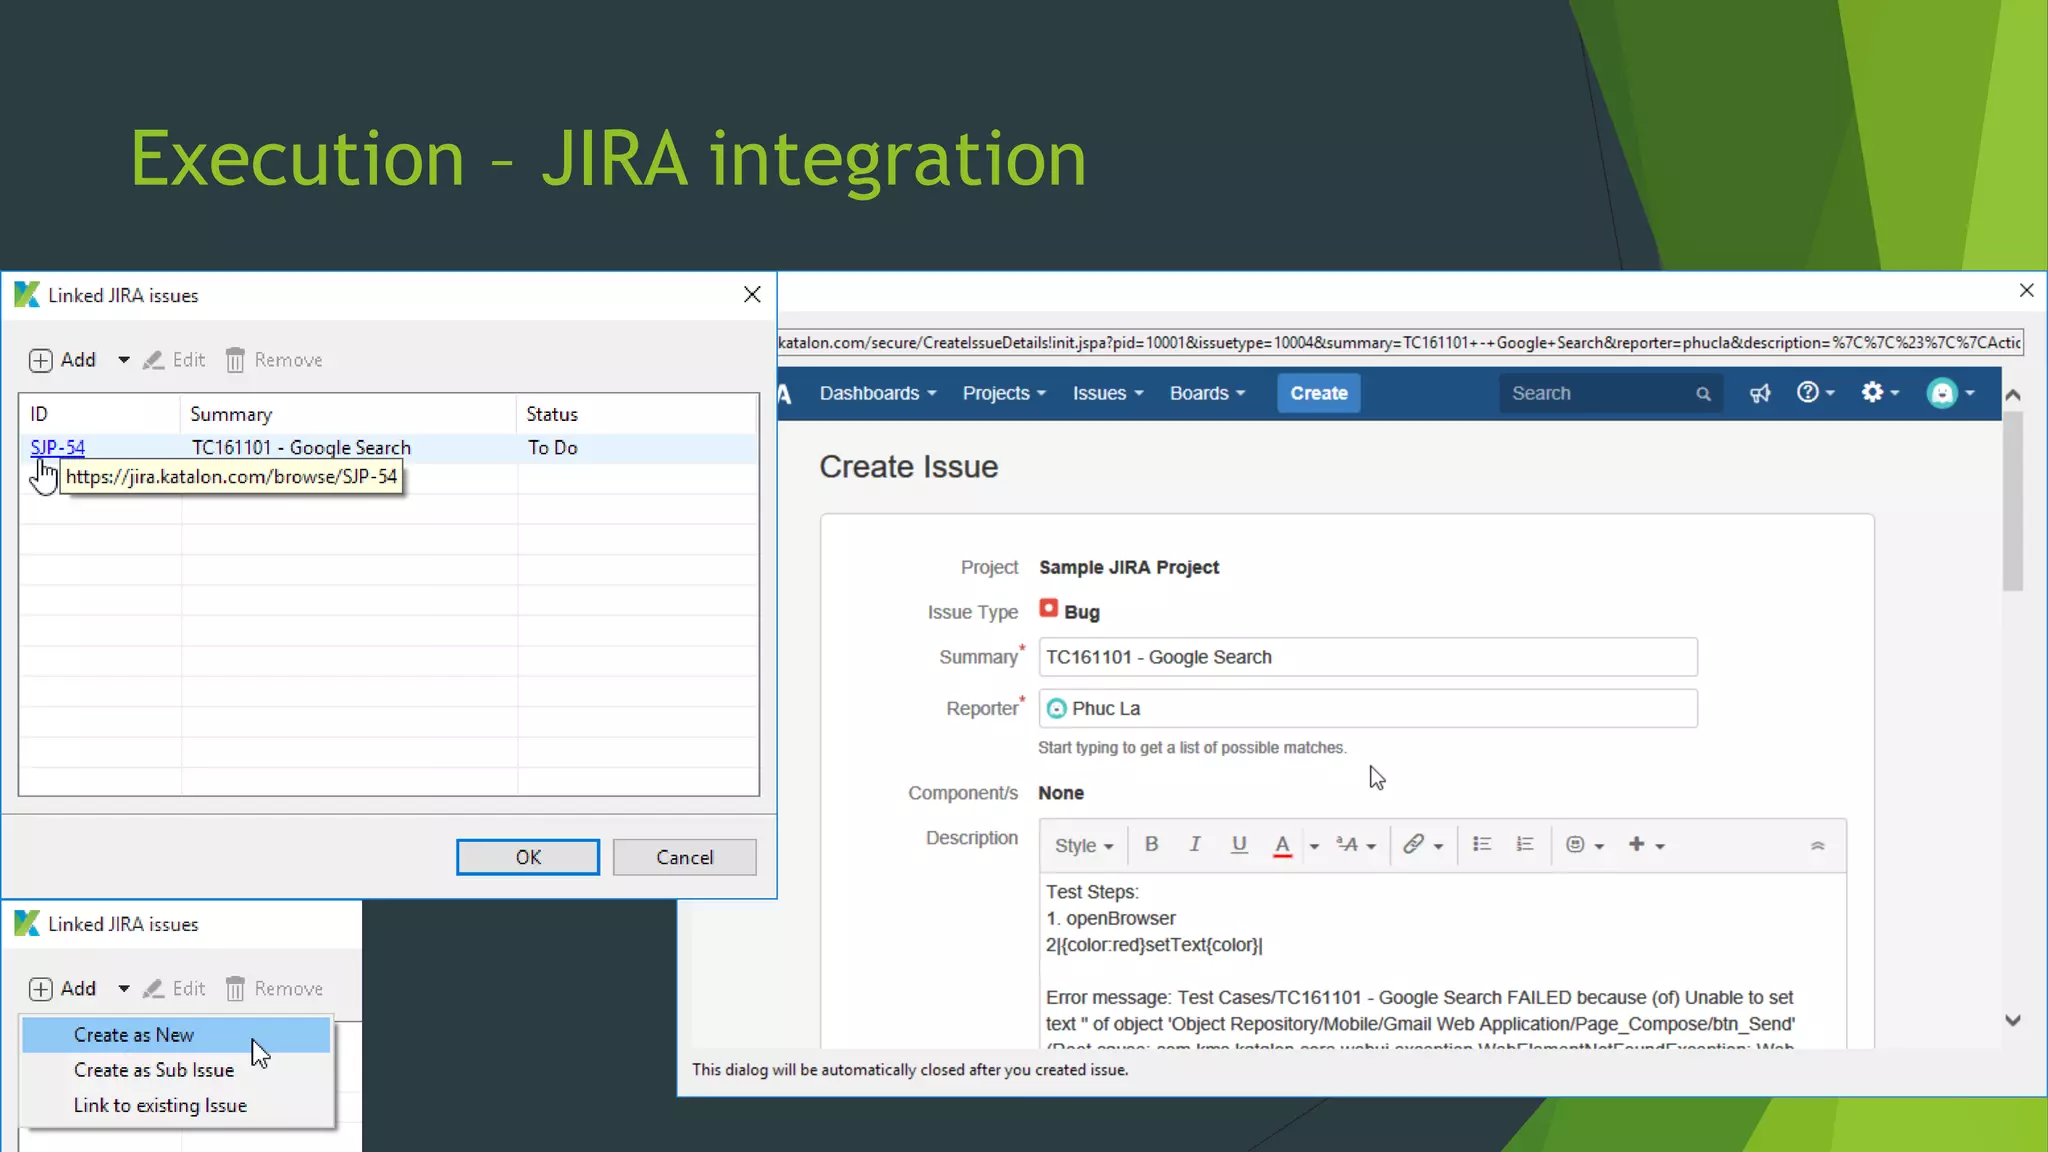The image size is (2048, 1152).
Task: Click Remove trash icon in lower dialog
Action: click(x=235, y=989)
